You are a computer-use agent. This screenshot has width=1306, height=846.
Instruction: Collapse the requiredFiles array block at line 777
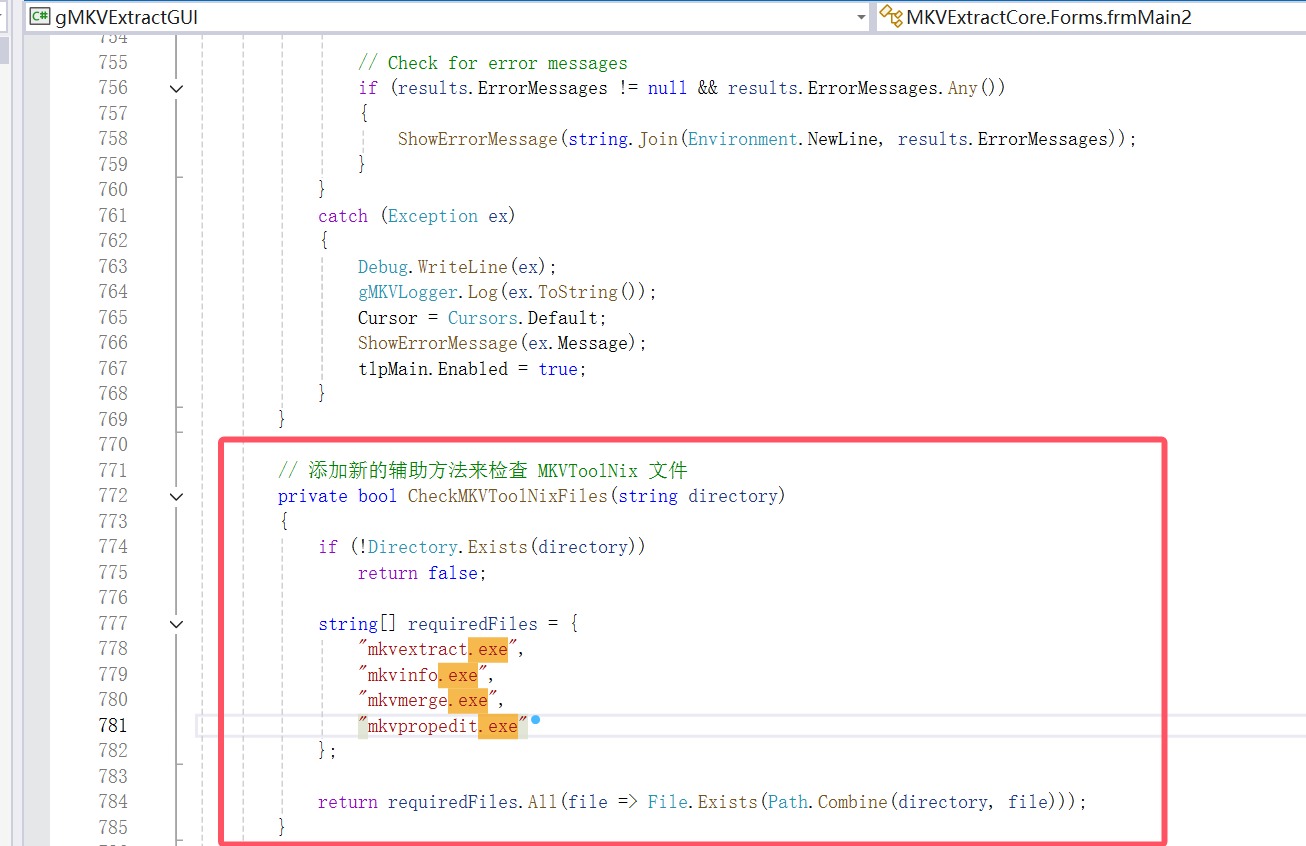[x=177, y=624]
